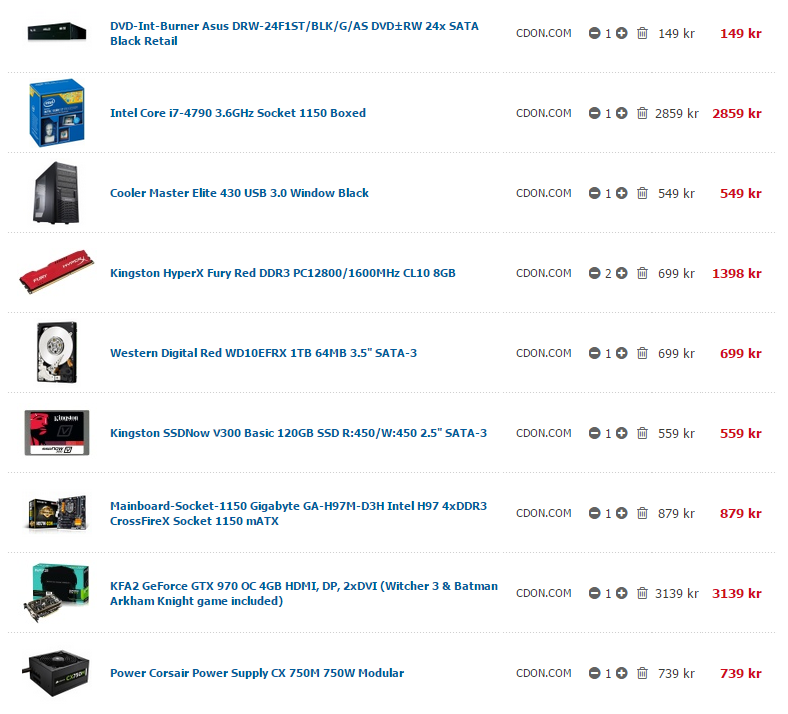Screen dimensions: 788x714
Task: Delete the DVD burner from cart
Action: [642, 33]
